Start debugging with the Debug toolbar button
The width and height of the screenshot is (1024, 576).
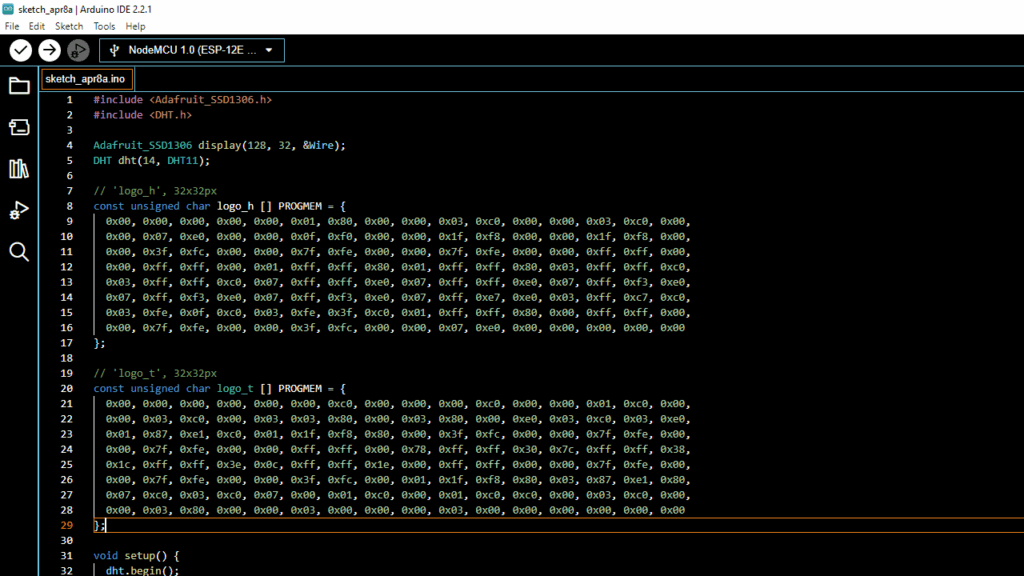[78, 50]
